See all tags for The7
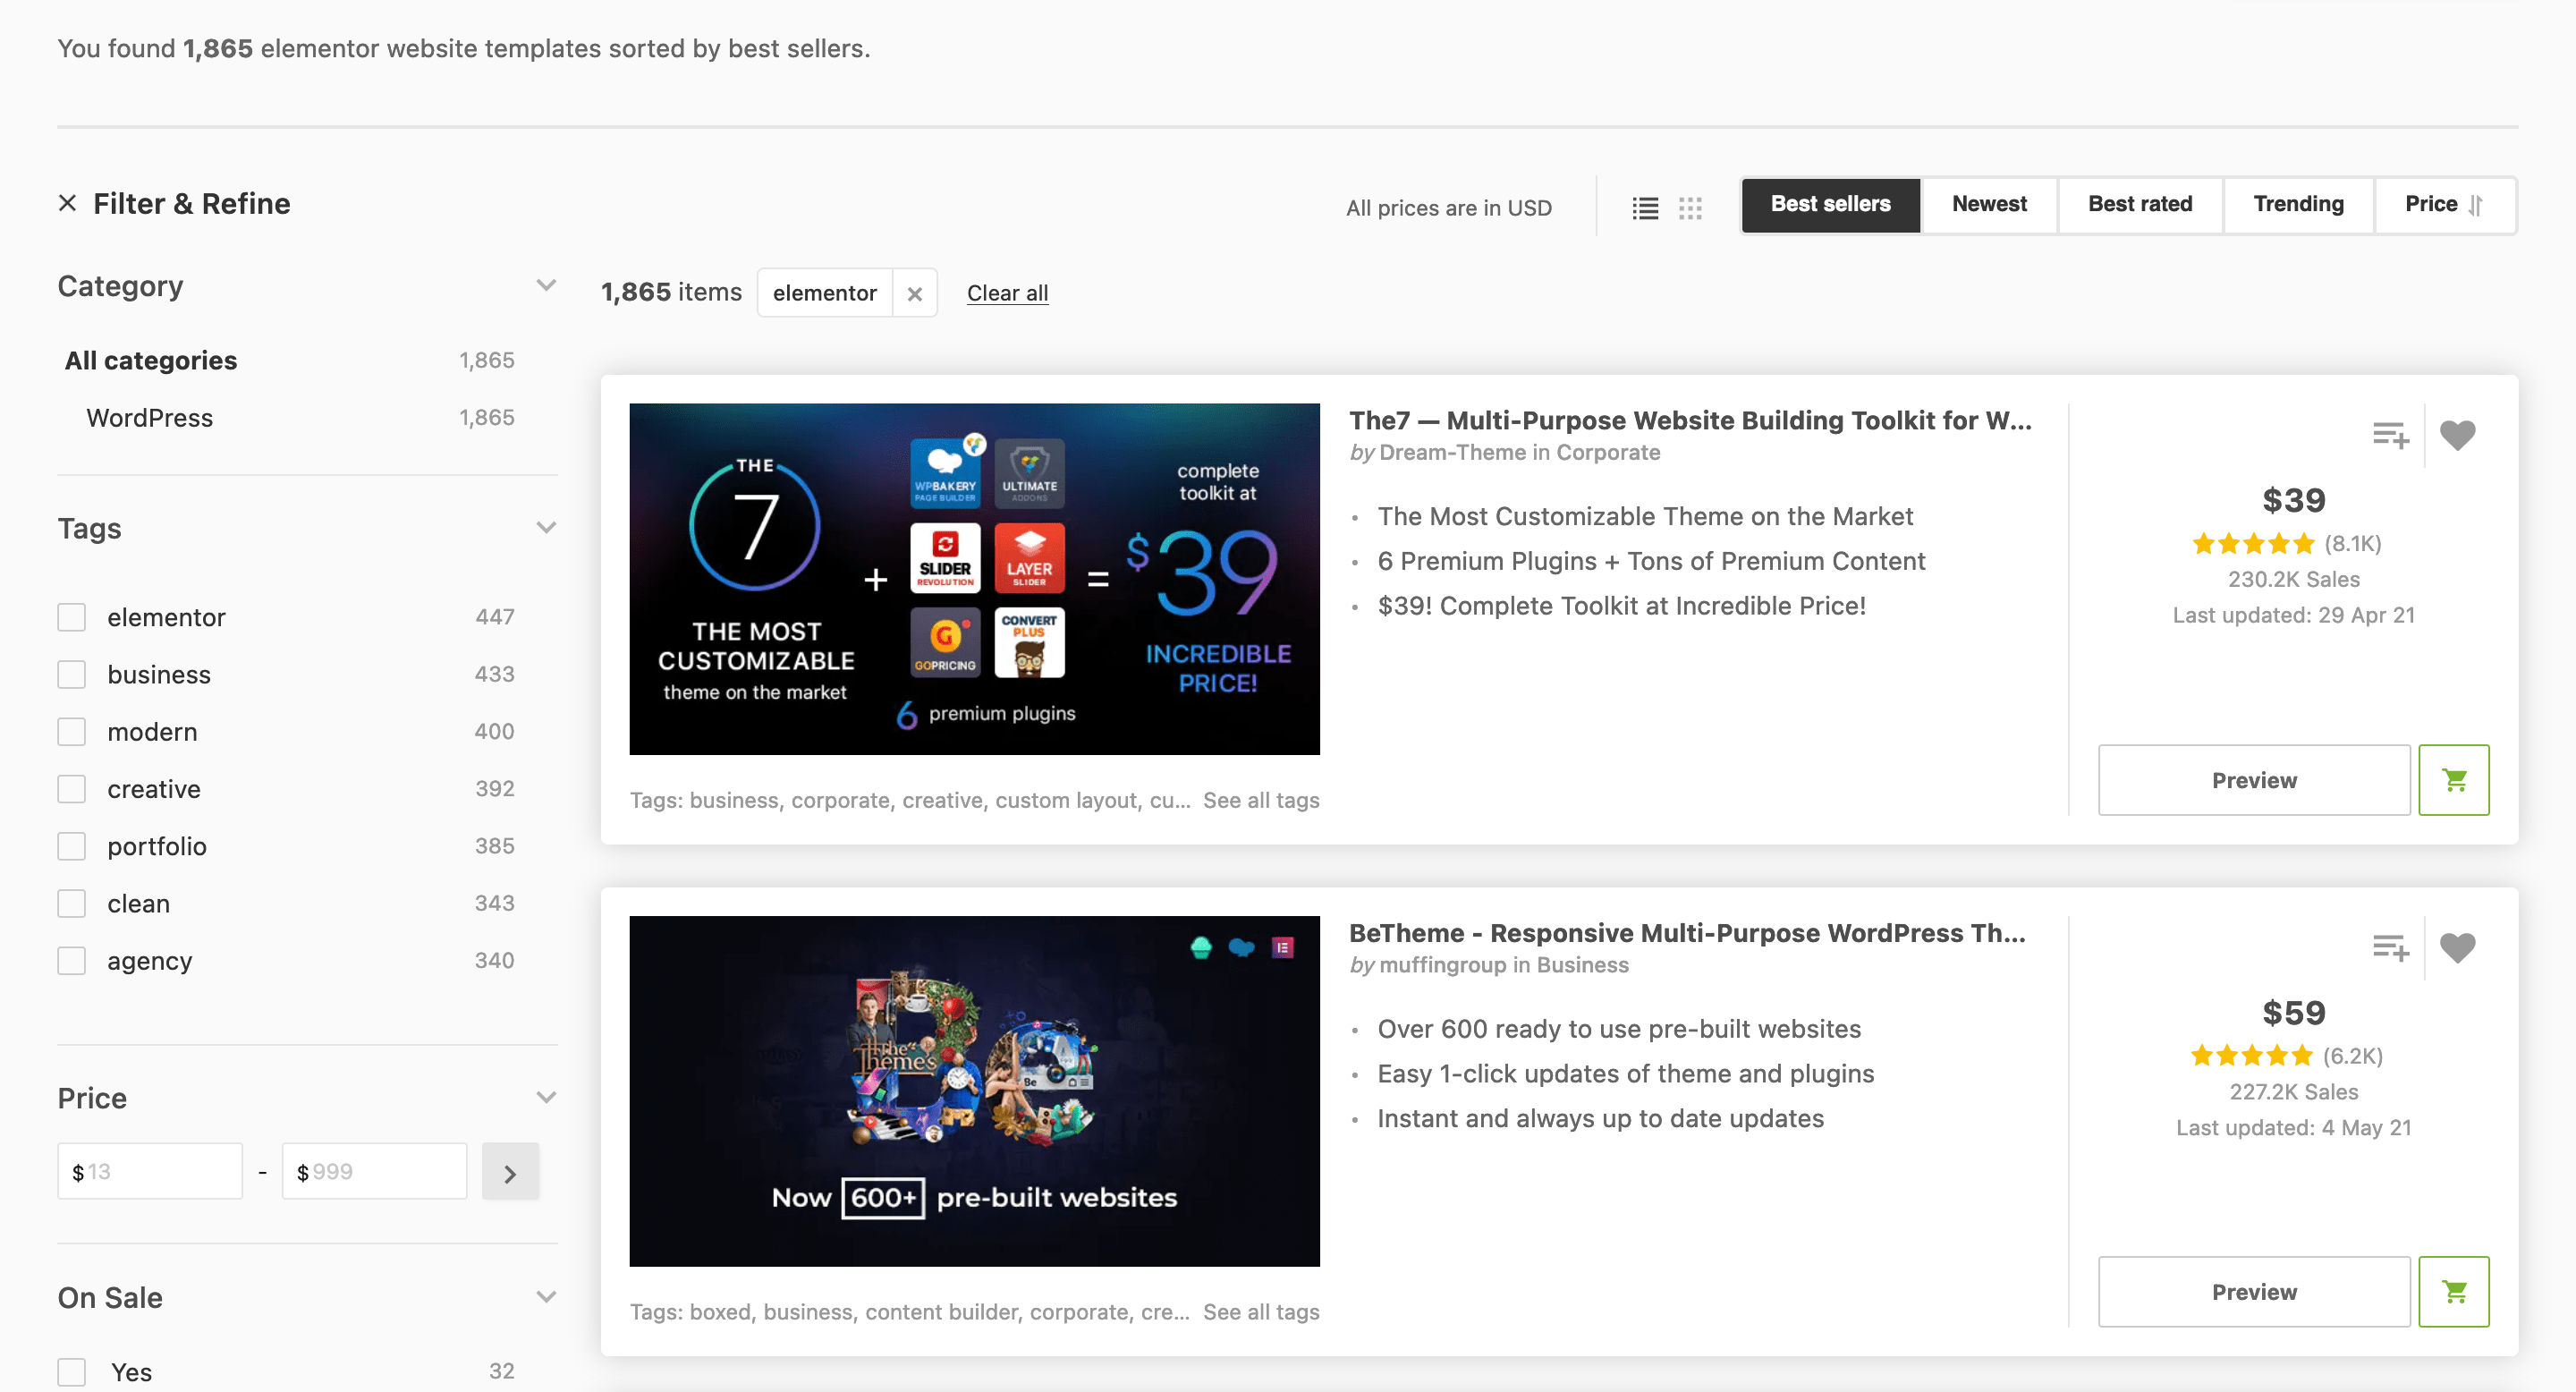 pos(1261,800)
